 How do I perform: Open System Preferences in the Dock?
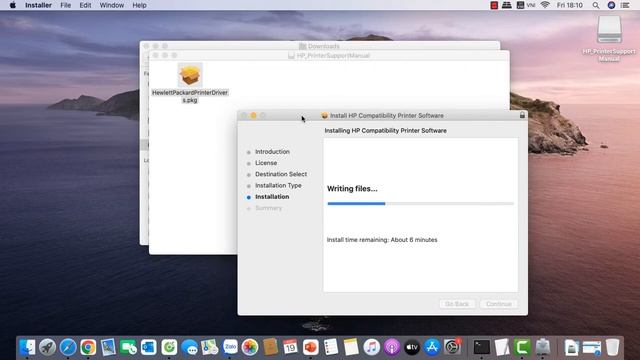(x=452, y=347)
